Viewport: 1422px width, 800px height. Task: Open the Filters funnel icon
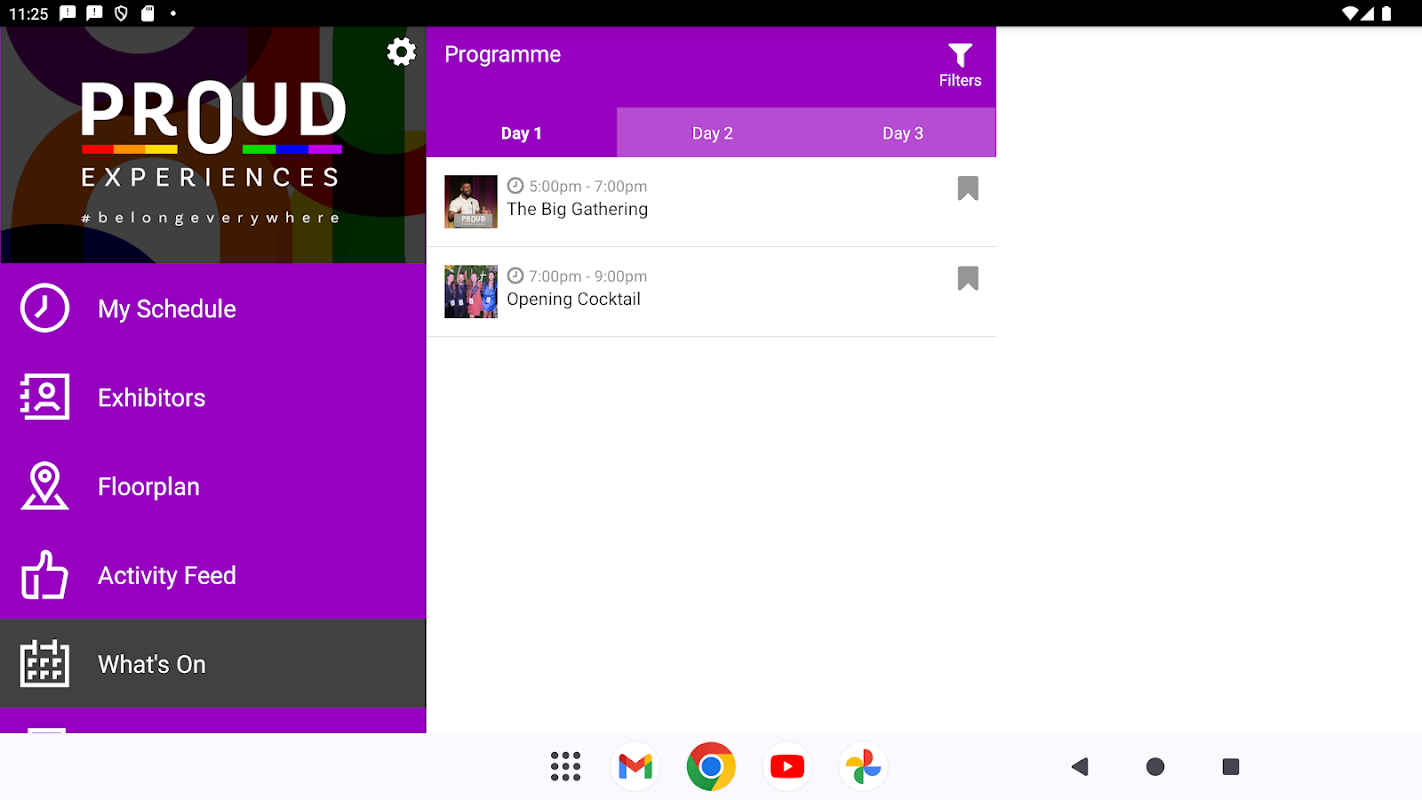tap(960, 56)
